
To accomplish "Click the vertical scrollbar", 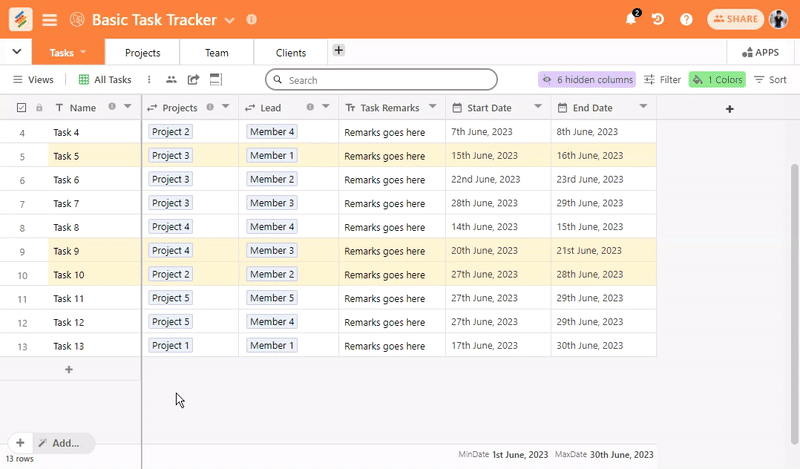I will pyautogui.click(x=794, y=304).
